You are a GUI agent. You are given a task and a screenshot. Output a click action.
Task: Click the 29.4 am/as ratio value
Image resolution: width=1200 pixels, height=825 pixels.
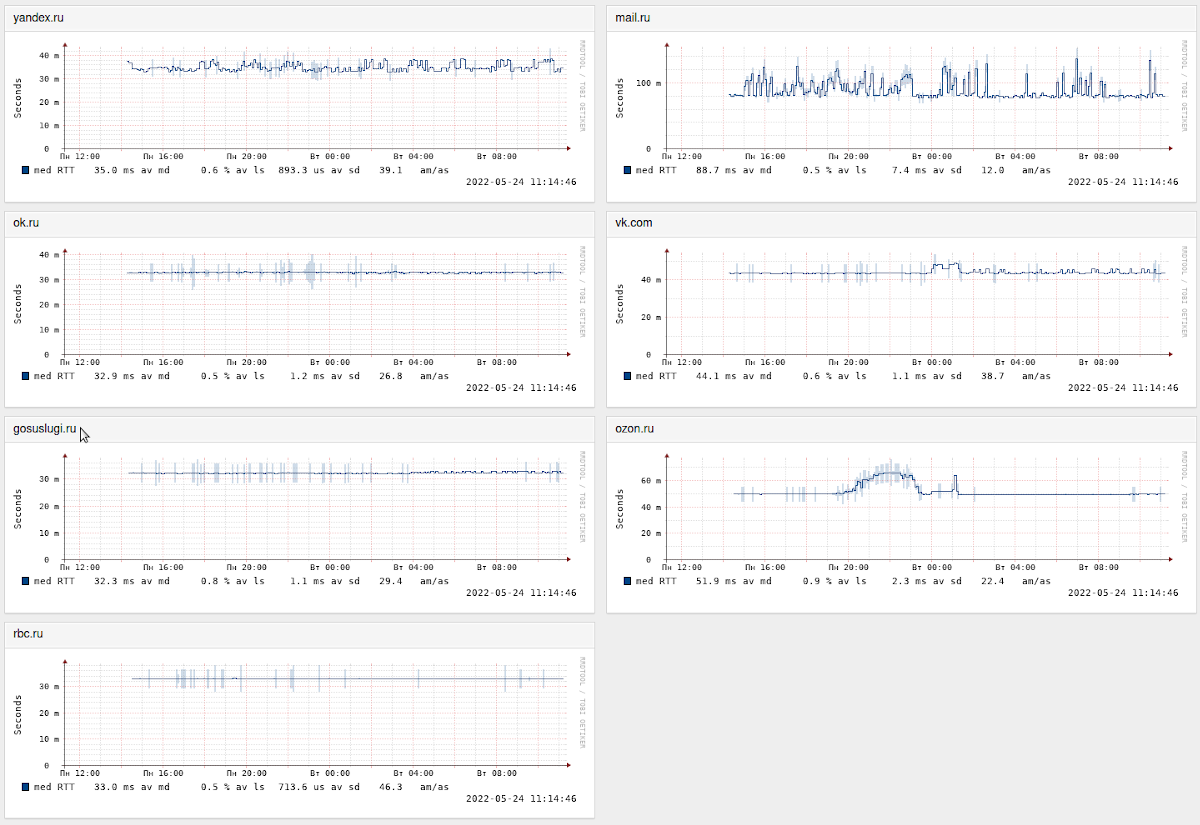tap(390, 581)
